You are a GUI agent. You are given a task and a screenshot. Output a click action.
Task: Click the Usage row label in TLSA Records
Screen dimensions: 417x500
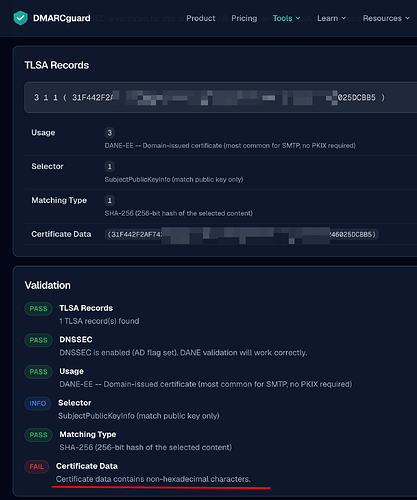click(x=43, y=133)
